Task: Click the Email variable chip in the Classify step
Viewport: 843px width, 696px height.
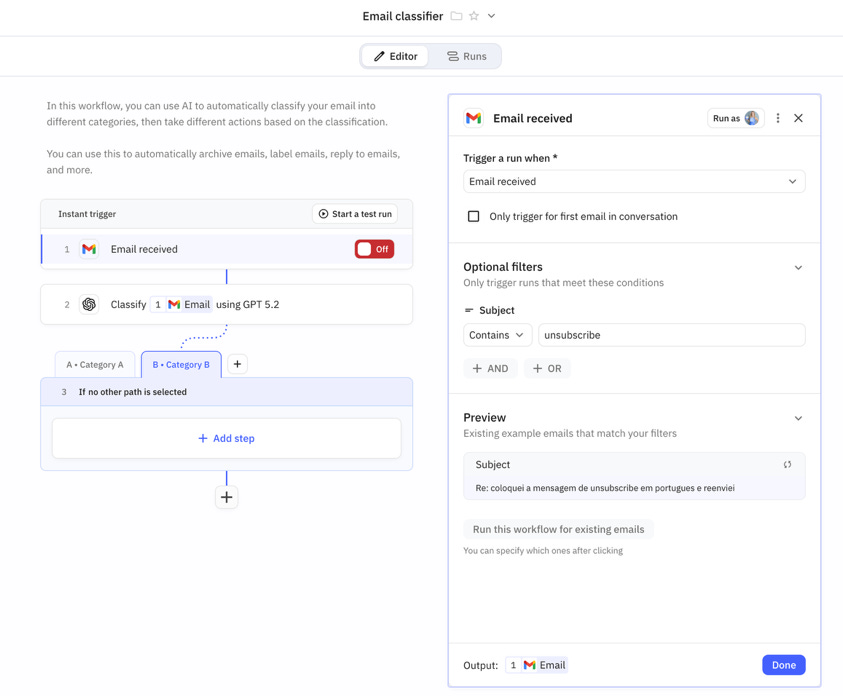Action: pyautogui.click(x=181, y=305)
